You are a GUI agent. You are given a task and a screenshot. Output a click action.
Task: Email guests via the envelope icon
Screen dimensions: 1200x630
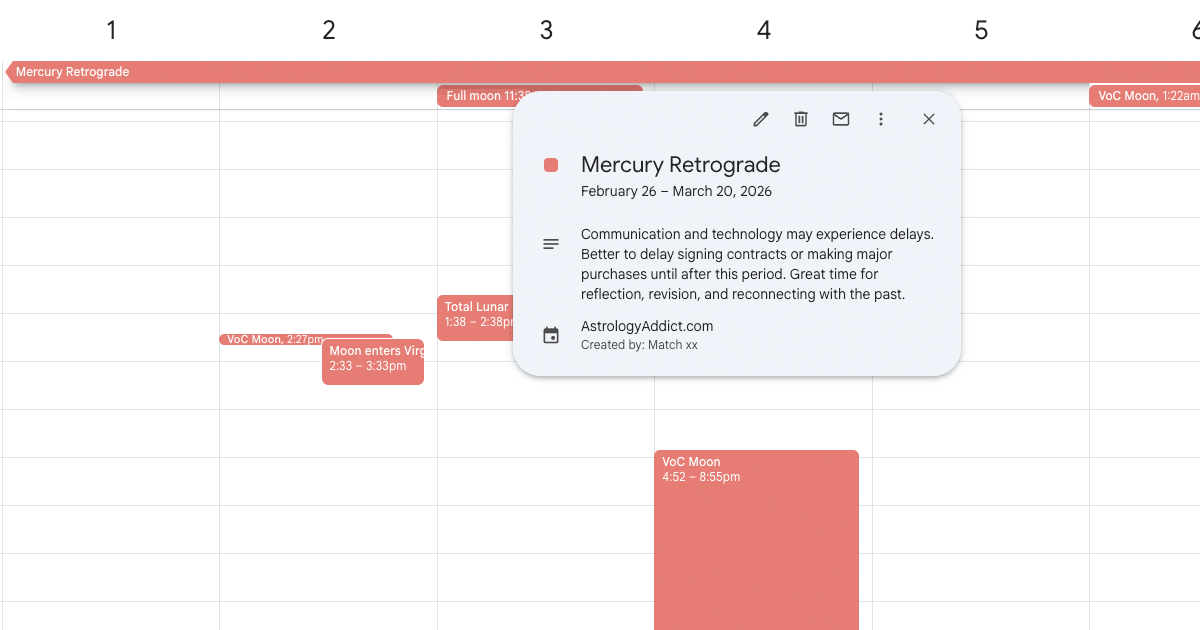pos(840,118)
